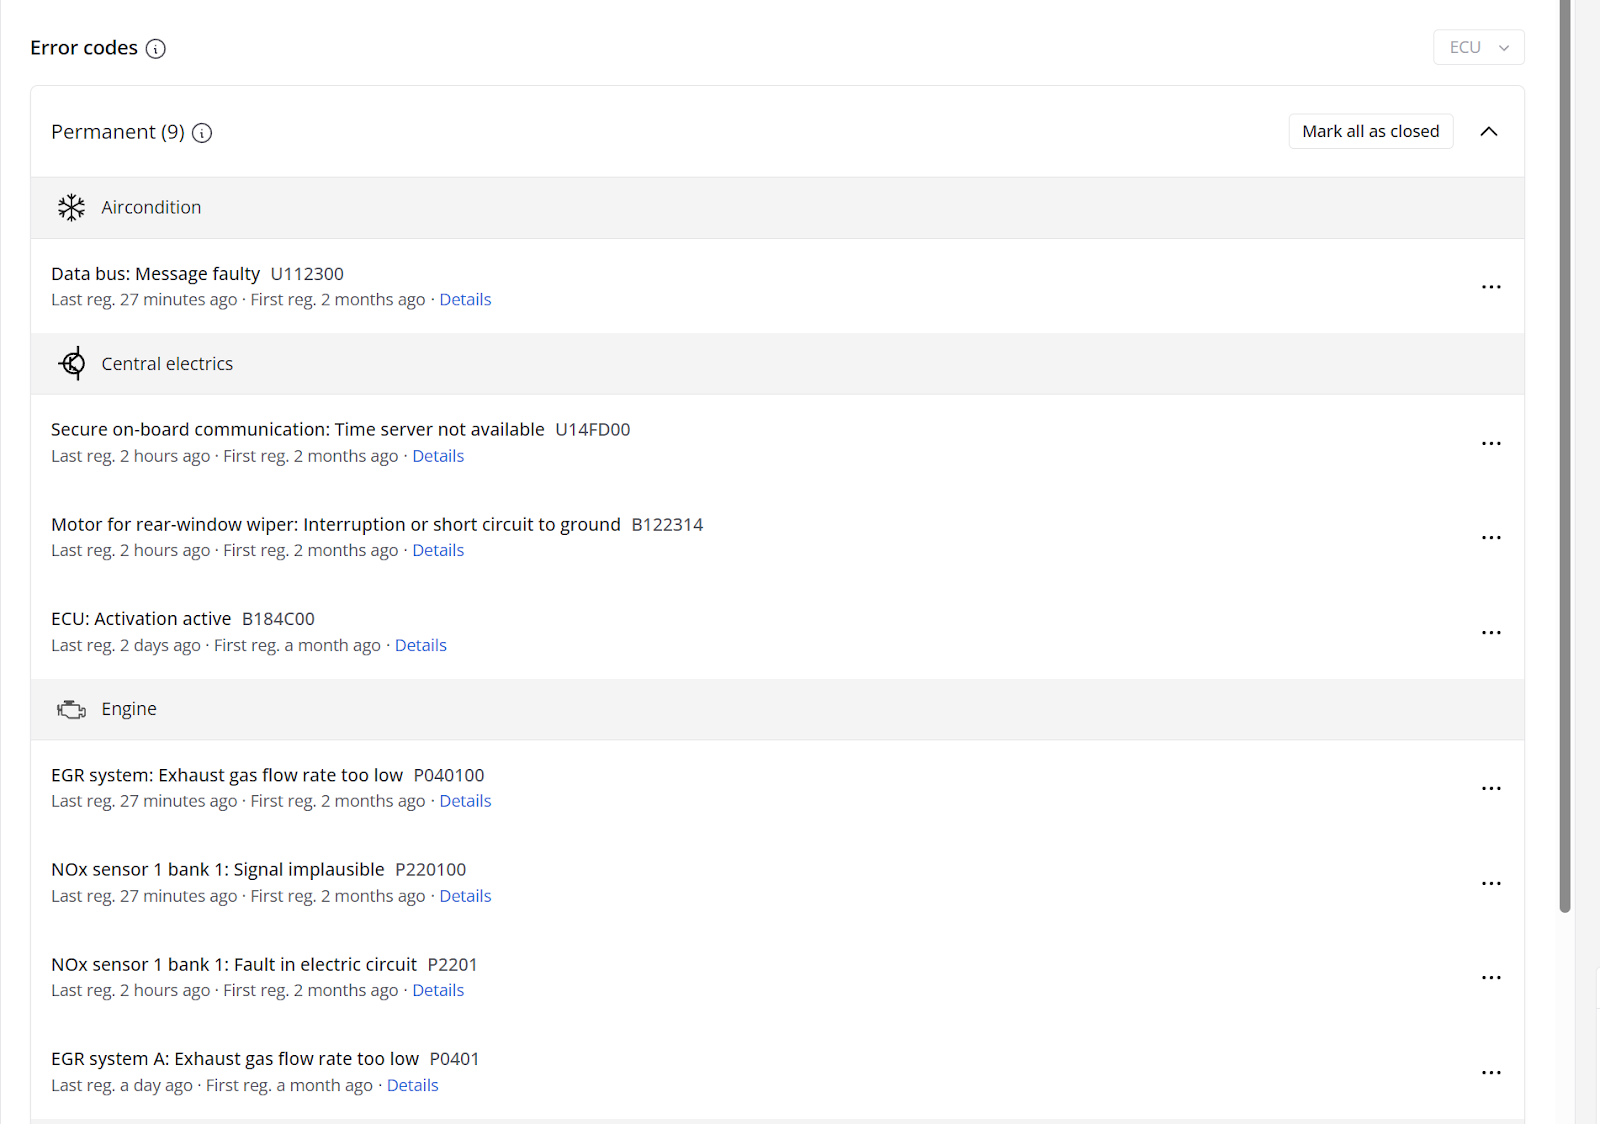Open Details link for Time server not available
Image resolution: width=1600 pixels, height=1124 pixels.
[438, 456]
